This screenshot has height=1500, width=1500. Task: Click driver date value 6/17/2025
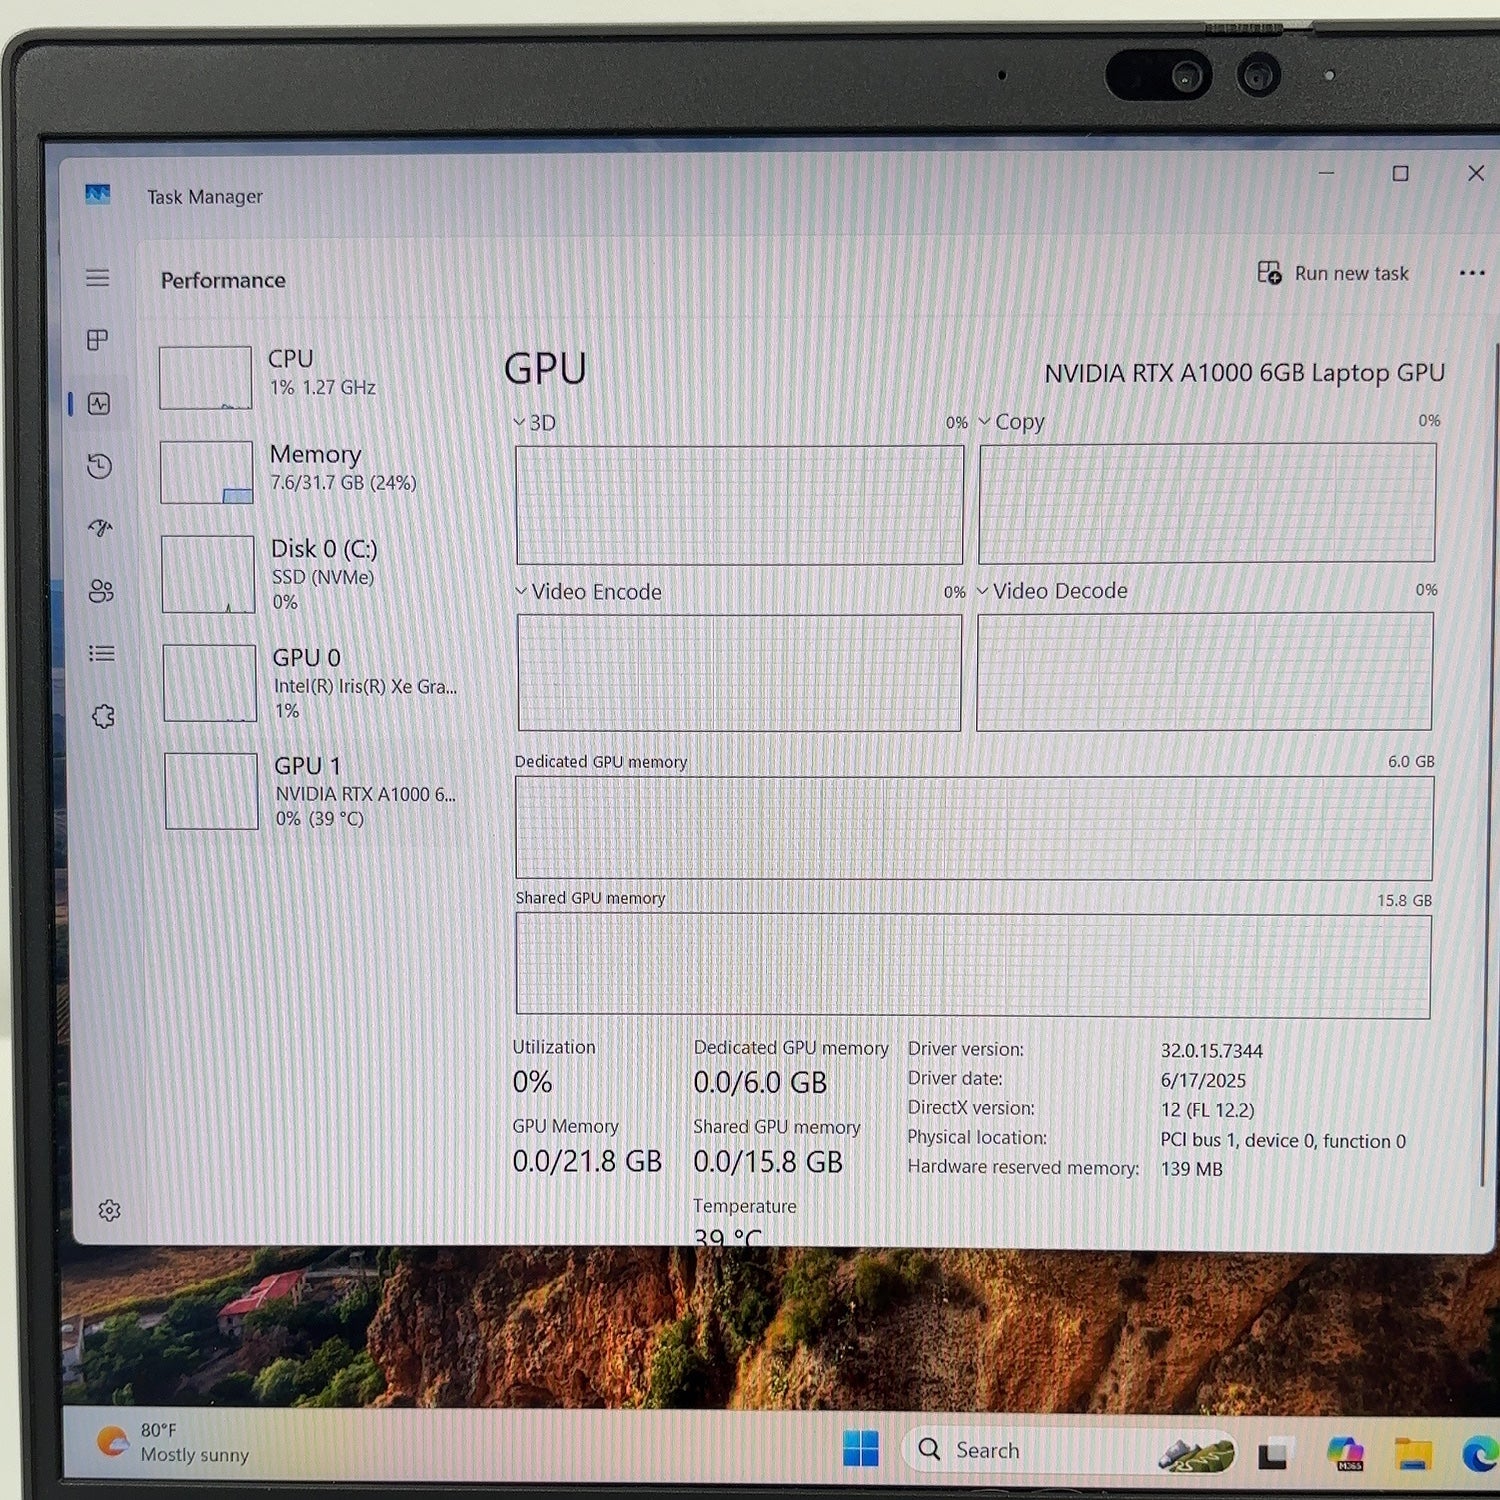tap(1202, 1081)
